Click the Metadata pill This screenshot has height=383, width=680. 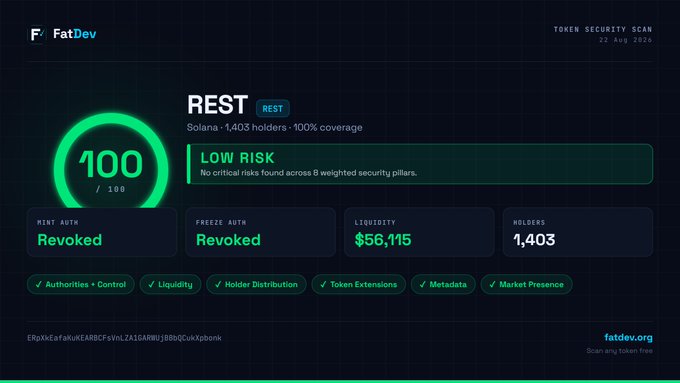tap(443, 285)
